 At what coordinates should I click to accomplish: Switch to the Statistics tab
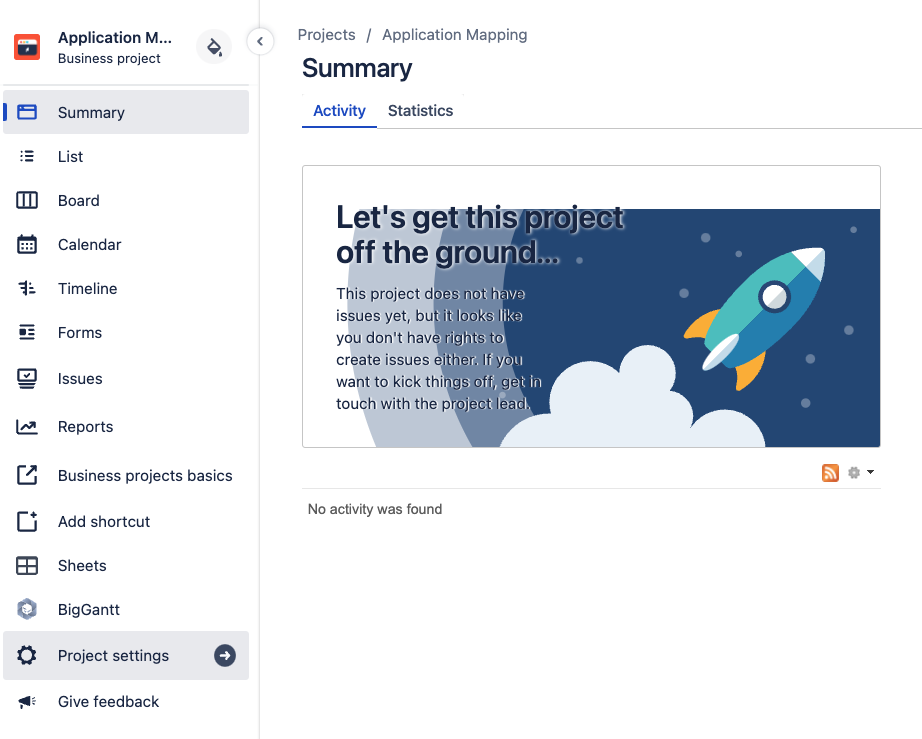[x=420, y=111]
